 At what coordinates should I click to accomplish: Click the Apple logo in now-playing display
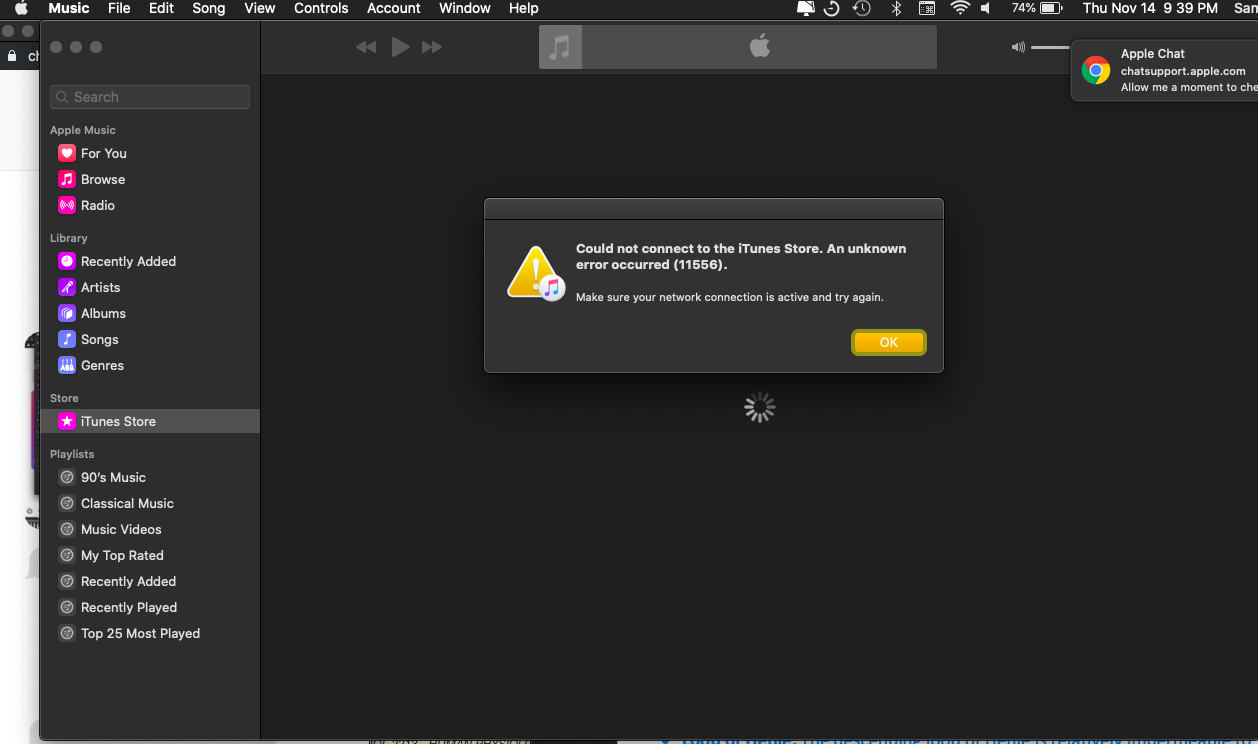pyautogui.click(x=760, y=46)
